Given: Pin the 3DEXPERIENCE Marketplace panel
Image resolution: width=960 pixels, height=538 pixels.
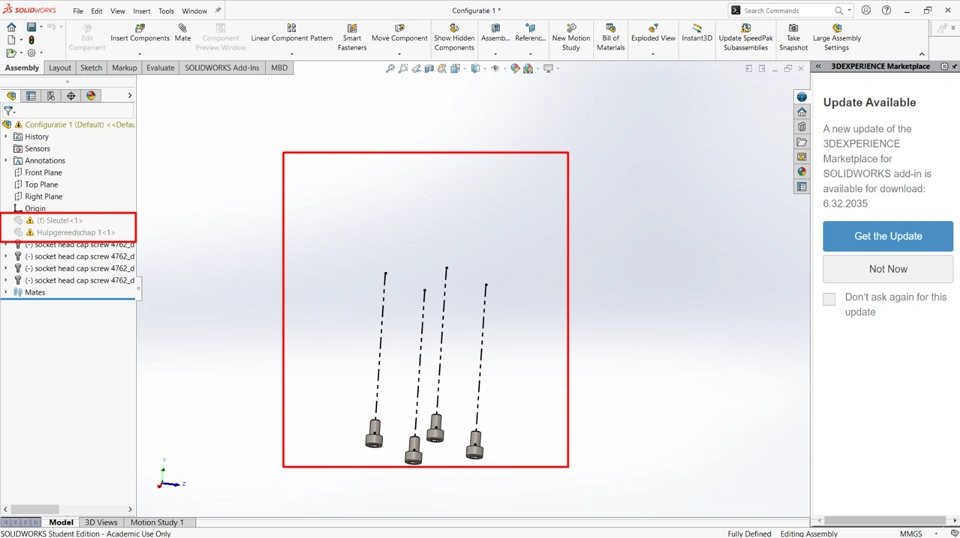Looking at the screenshot, I should (954, 66).
